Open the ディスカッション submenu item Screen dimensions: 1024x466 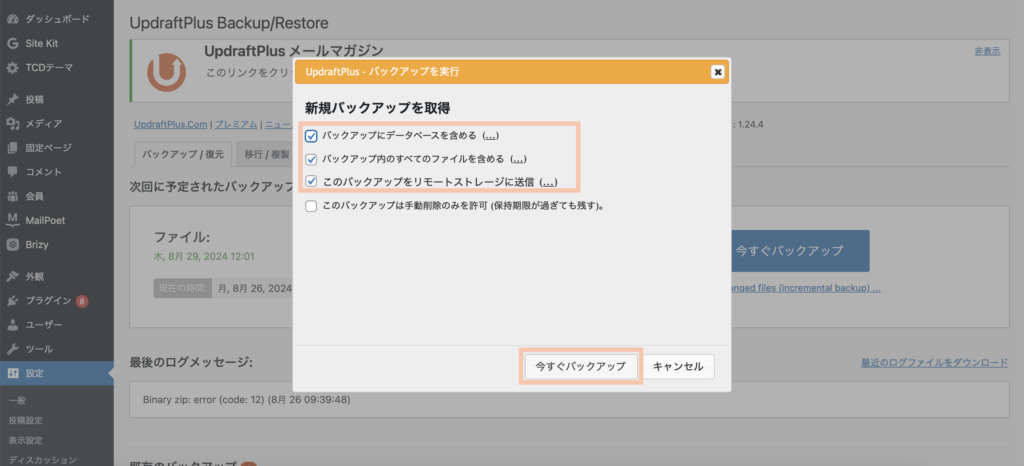click(43, 459)
